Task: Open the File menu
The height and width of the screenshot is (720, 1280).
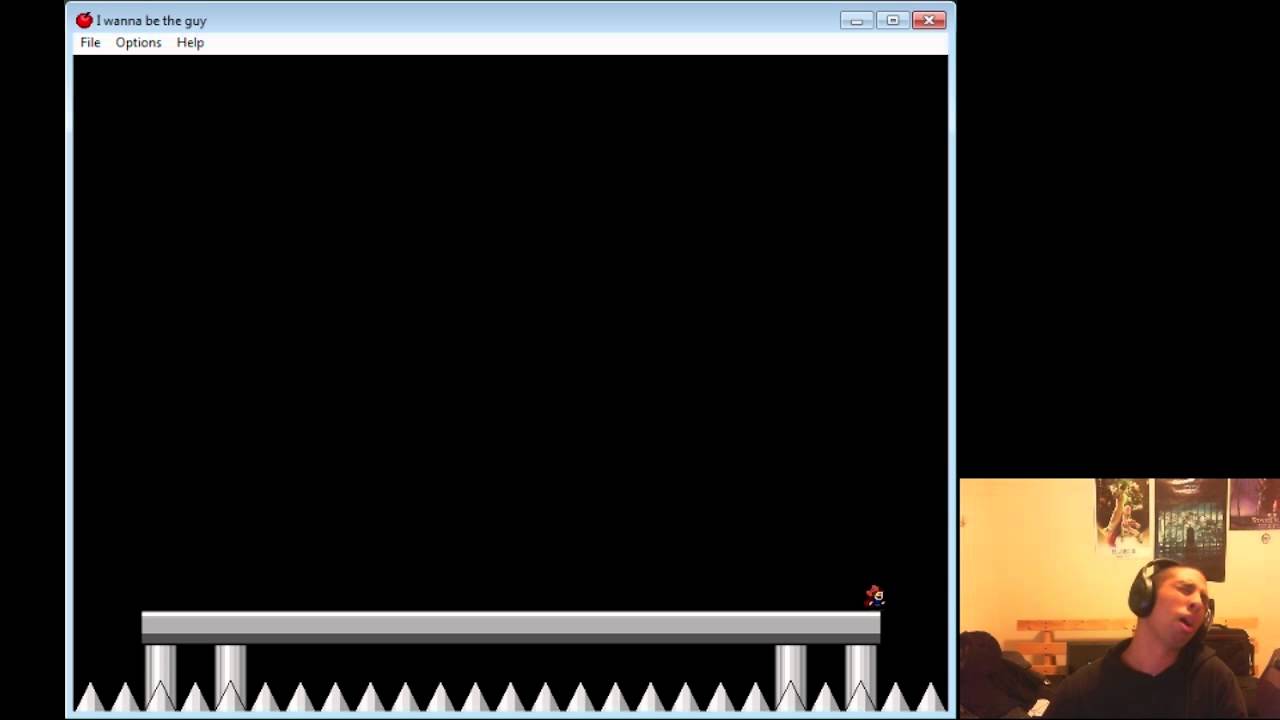Action: point(90,42)
